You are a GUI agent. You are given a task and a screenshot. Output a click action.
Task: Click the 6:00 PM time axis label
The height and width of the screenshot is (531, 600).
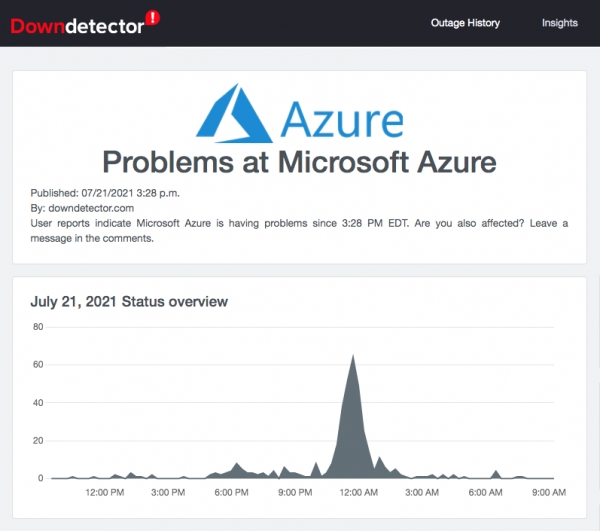231,493
